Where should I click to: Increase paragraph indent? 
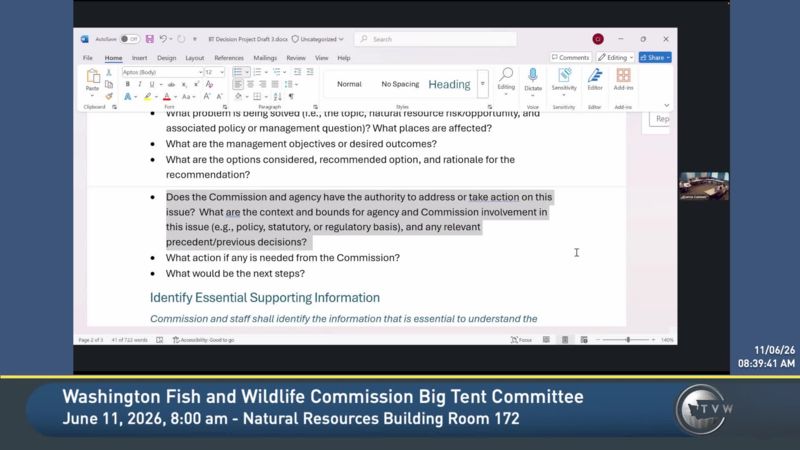point(310,72)
